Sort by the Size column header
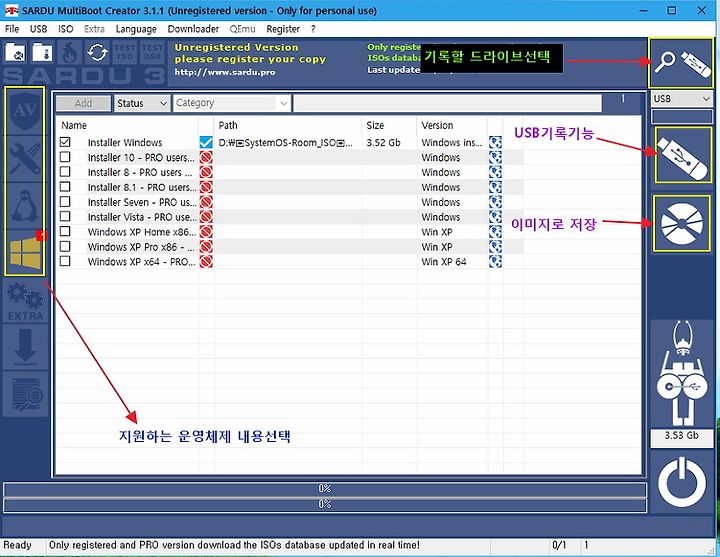The height and width of the screenshot is (557, 720). [x=375, y=125]
